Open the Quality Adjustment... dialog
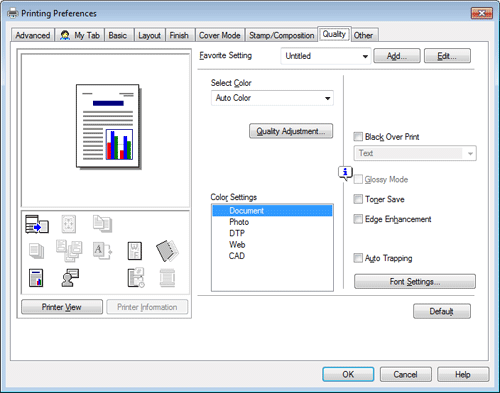The image size is (500, 393). (x=291, y=131)
